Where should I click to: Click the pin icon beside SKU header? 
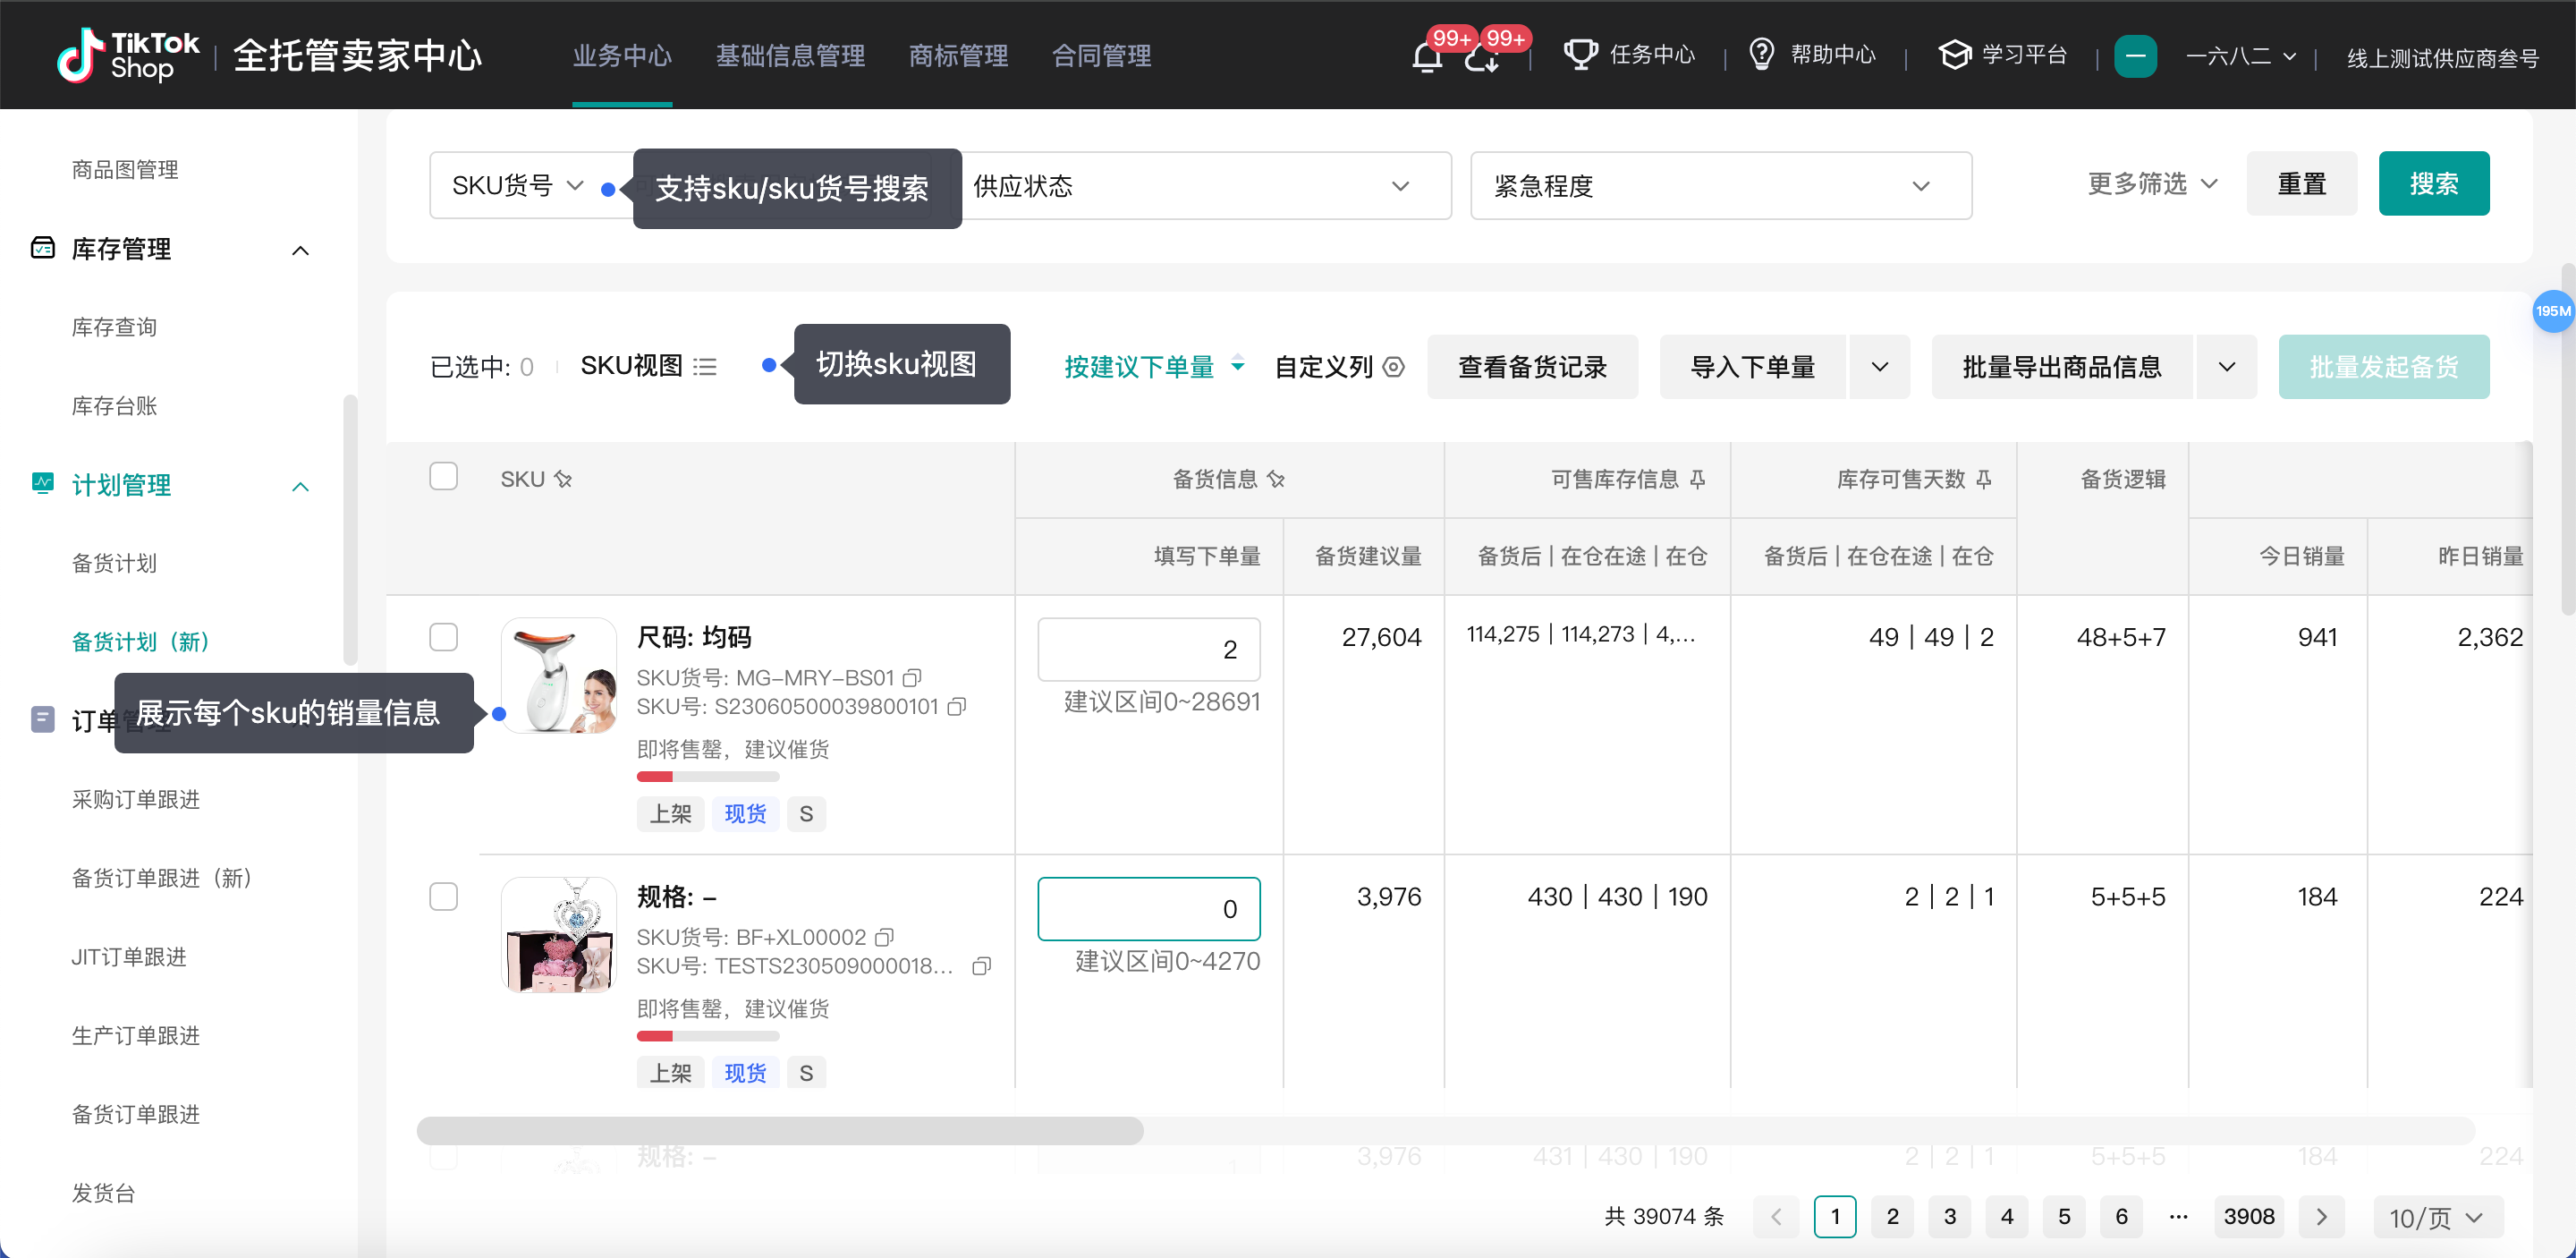[x=563, y=479]
